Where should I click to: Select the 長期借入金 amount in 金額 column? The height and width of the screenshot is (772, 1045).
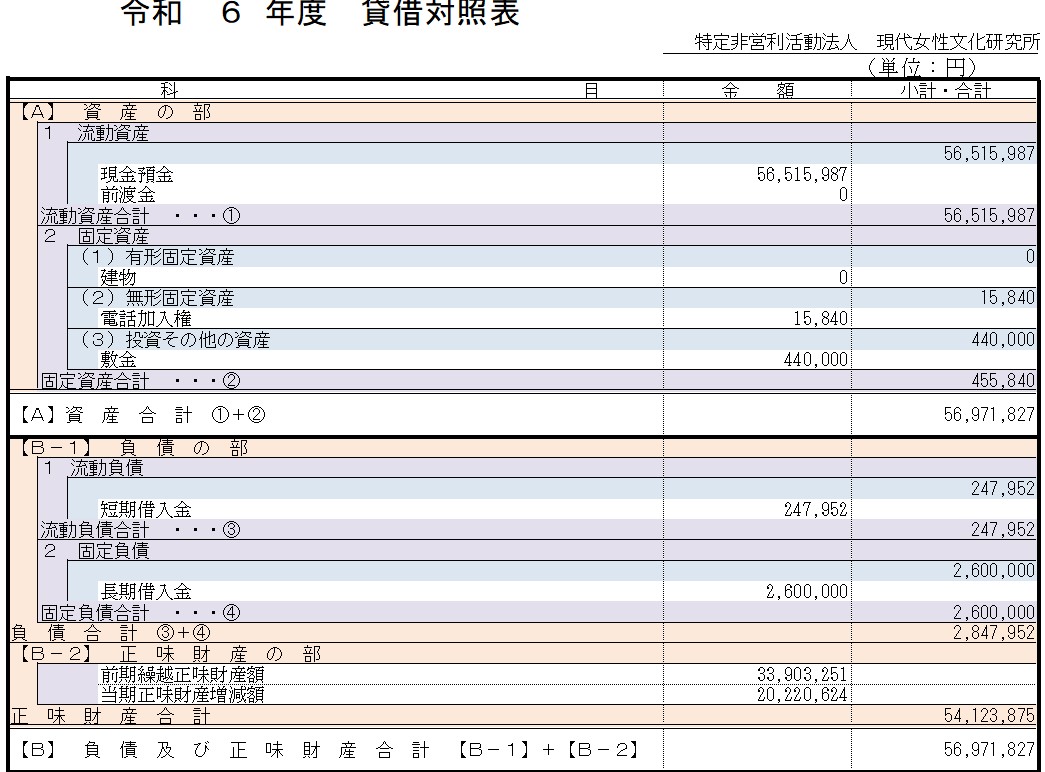tap(806, 592)
